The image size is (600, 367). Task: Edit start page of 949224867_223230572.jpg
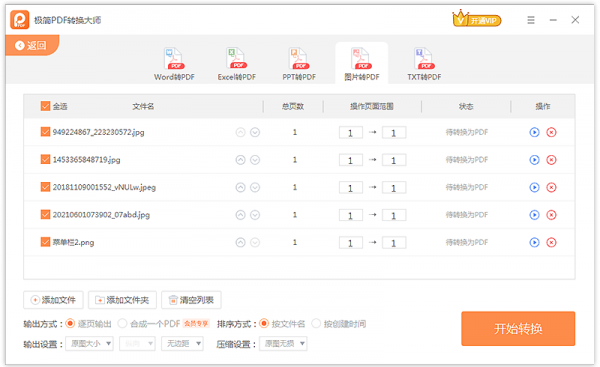click(x=351, y=133)
